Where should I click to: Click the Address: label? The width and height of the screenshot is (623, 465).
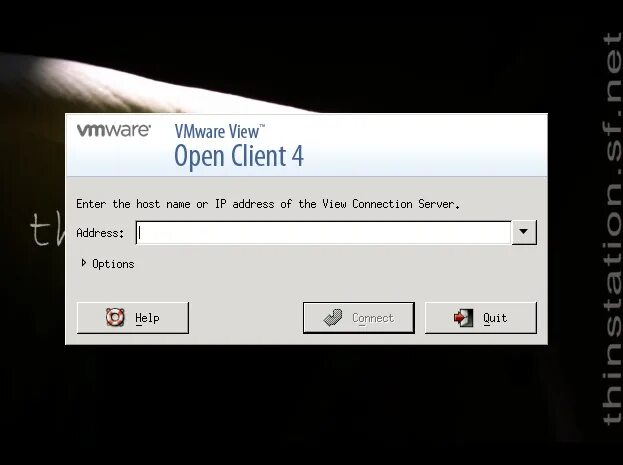point(100,232)
